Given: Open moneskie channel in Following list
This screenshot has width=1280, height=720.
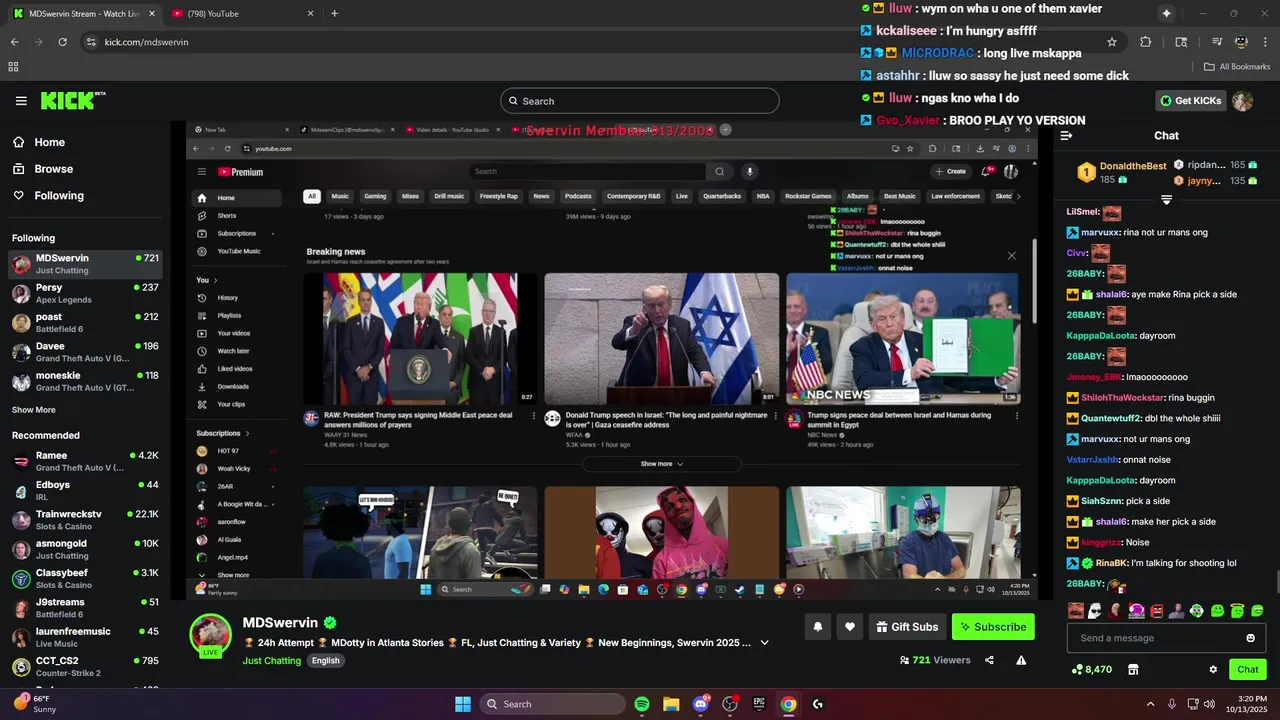Looking at the screenshot, I should click(85, 381).
